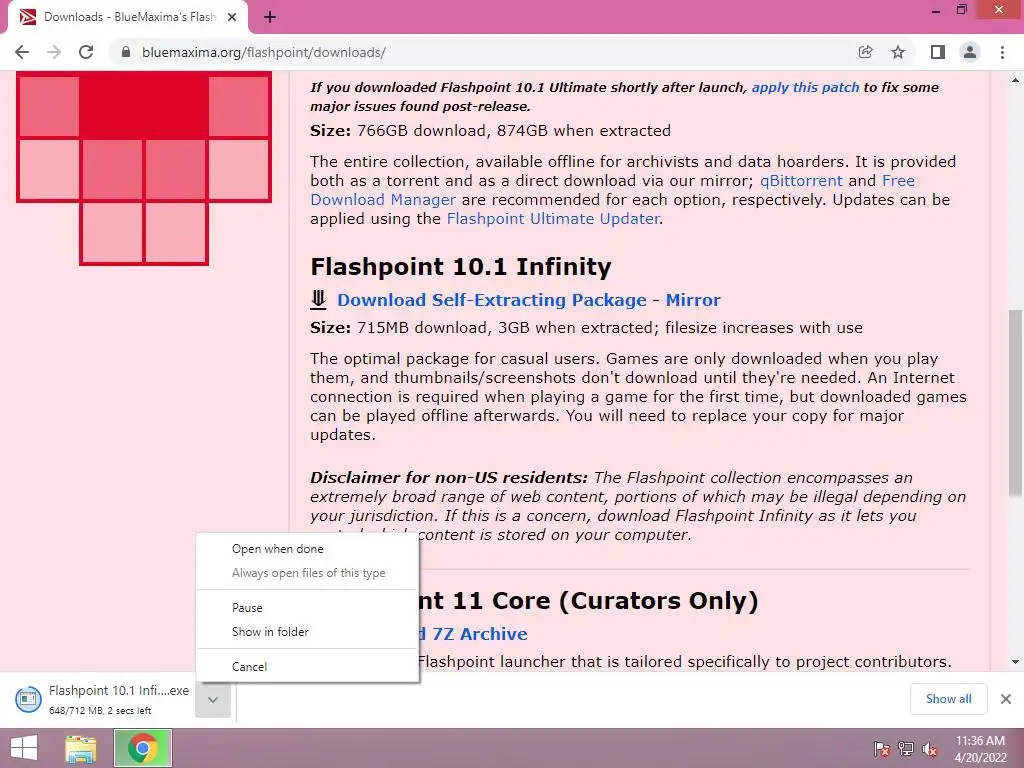Screen dimensions: 1024x768
Task: Go back using the browser back arrow
Action: (22, 52)
